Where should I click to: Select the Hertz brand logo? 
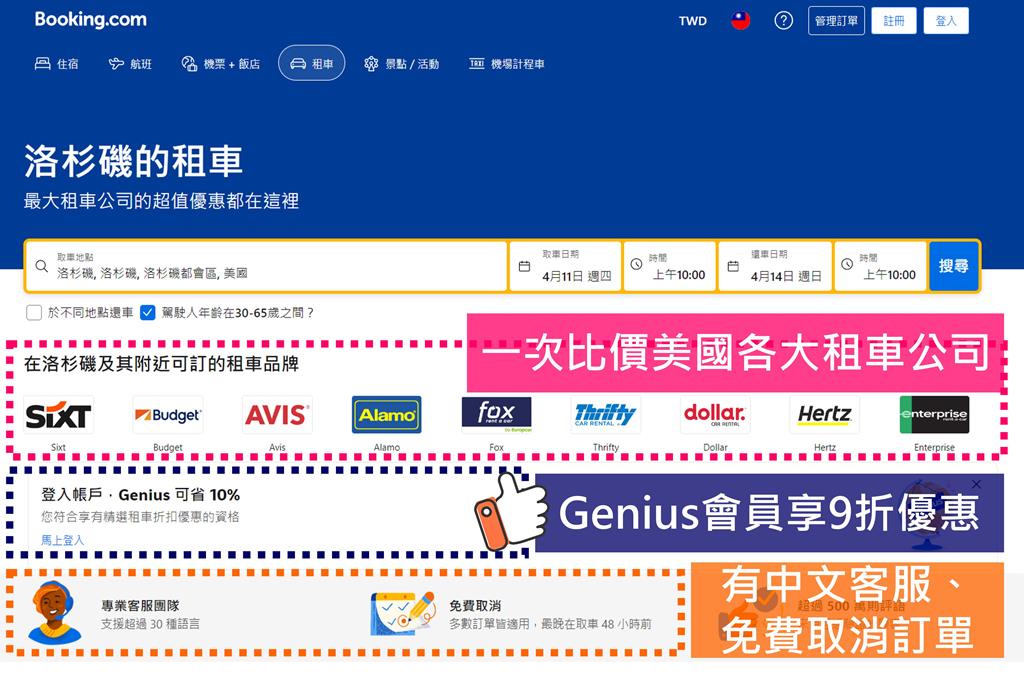825,415
